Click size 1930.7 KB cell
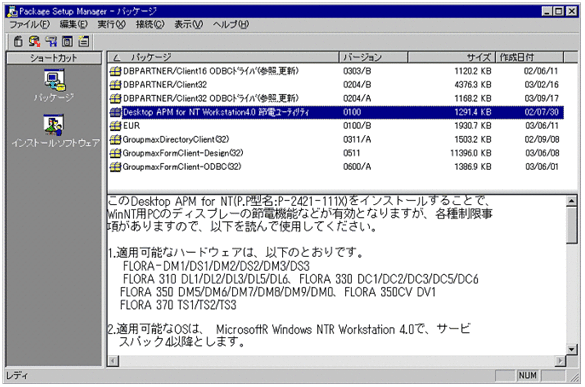The width and height of the screenshot is (585, 387). 473,126
